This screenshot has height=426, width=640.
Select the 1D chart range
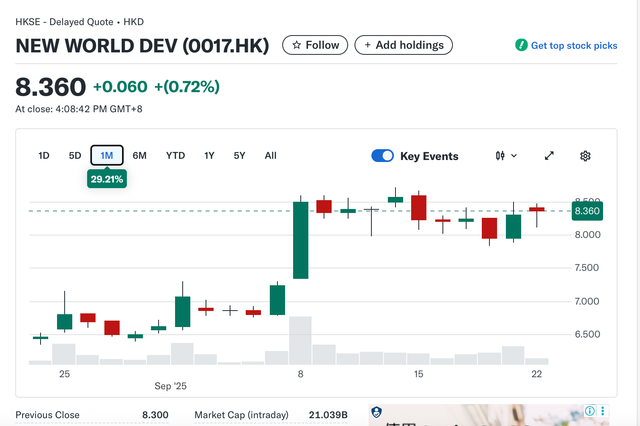coord(44,155)
